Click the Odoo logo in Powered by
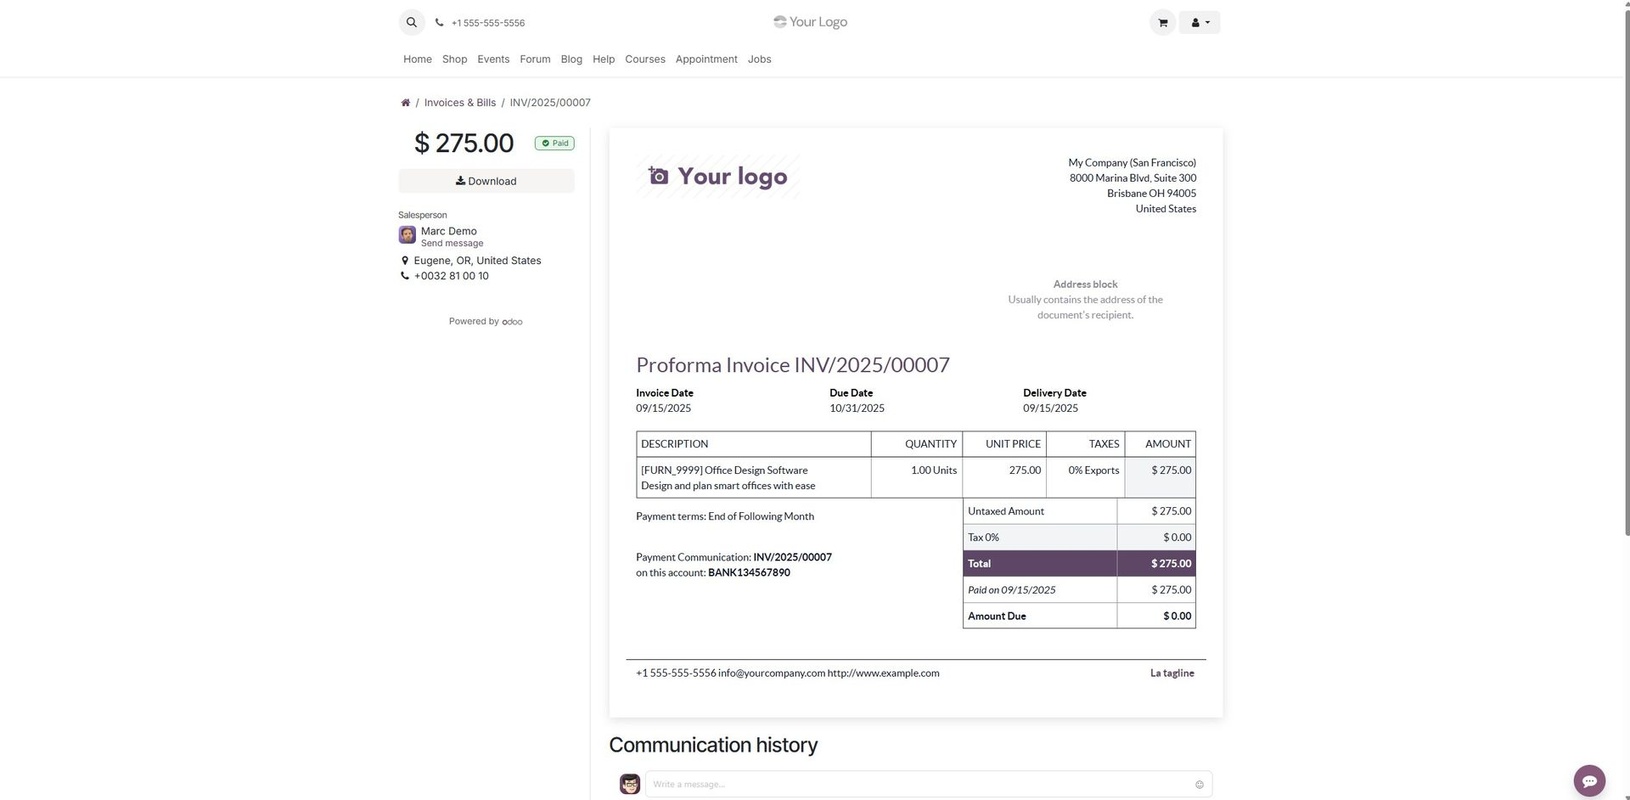This screenshot has width=1630, height=800. 512,322
